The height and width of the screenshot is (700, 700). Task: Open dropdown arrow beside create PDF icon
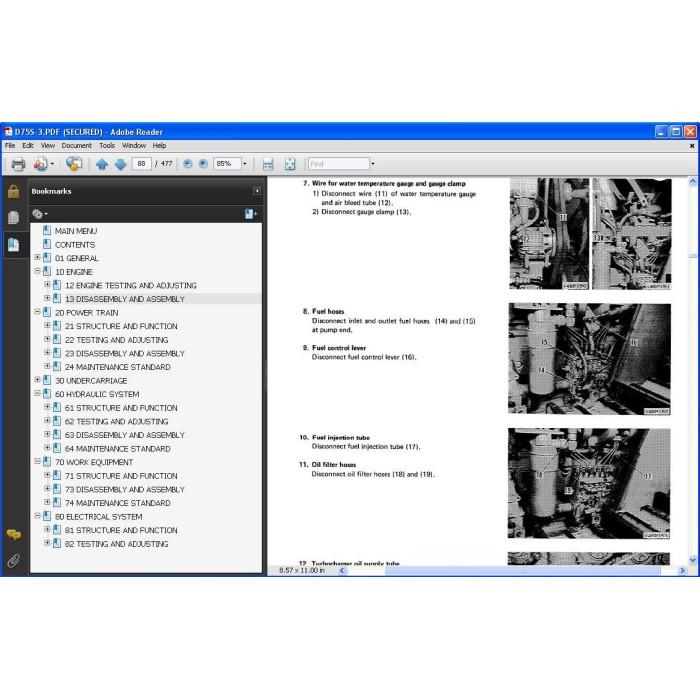pos(52,164)
